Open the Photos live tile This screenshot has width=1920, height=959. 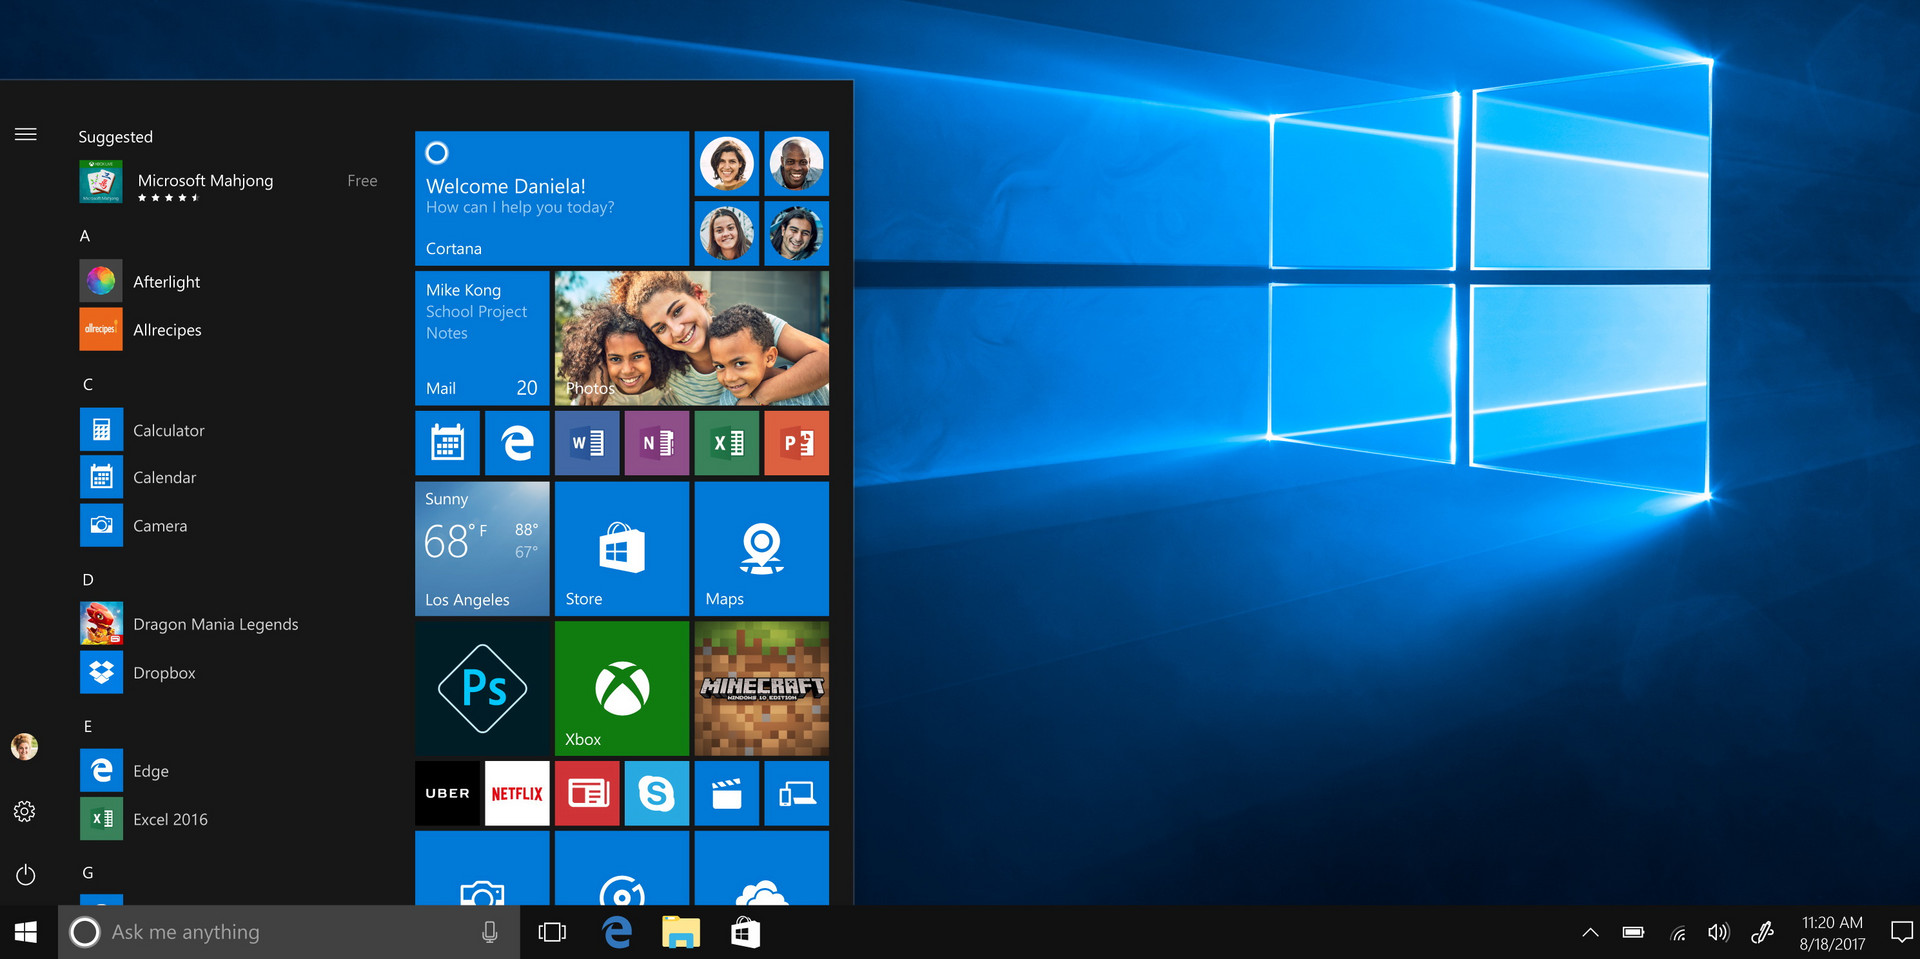pyautogui.click(x=692, y=338)
